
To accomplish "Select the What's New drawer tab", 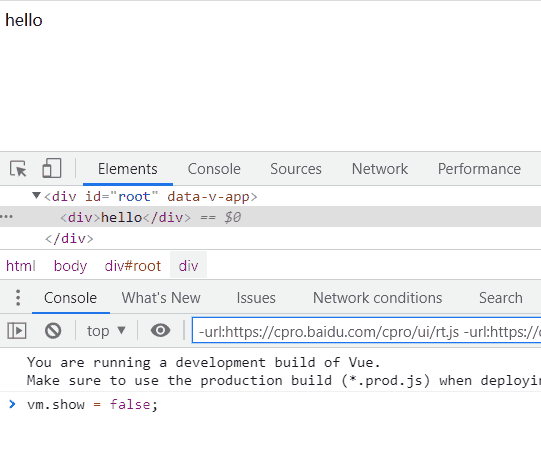I will pyautogui.click(x=161, y=298).
